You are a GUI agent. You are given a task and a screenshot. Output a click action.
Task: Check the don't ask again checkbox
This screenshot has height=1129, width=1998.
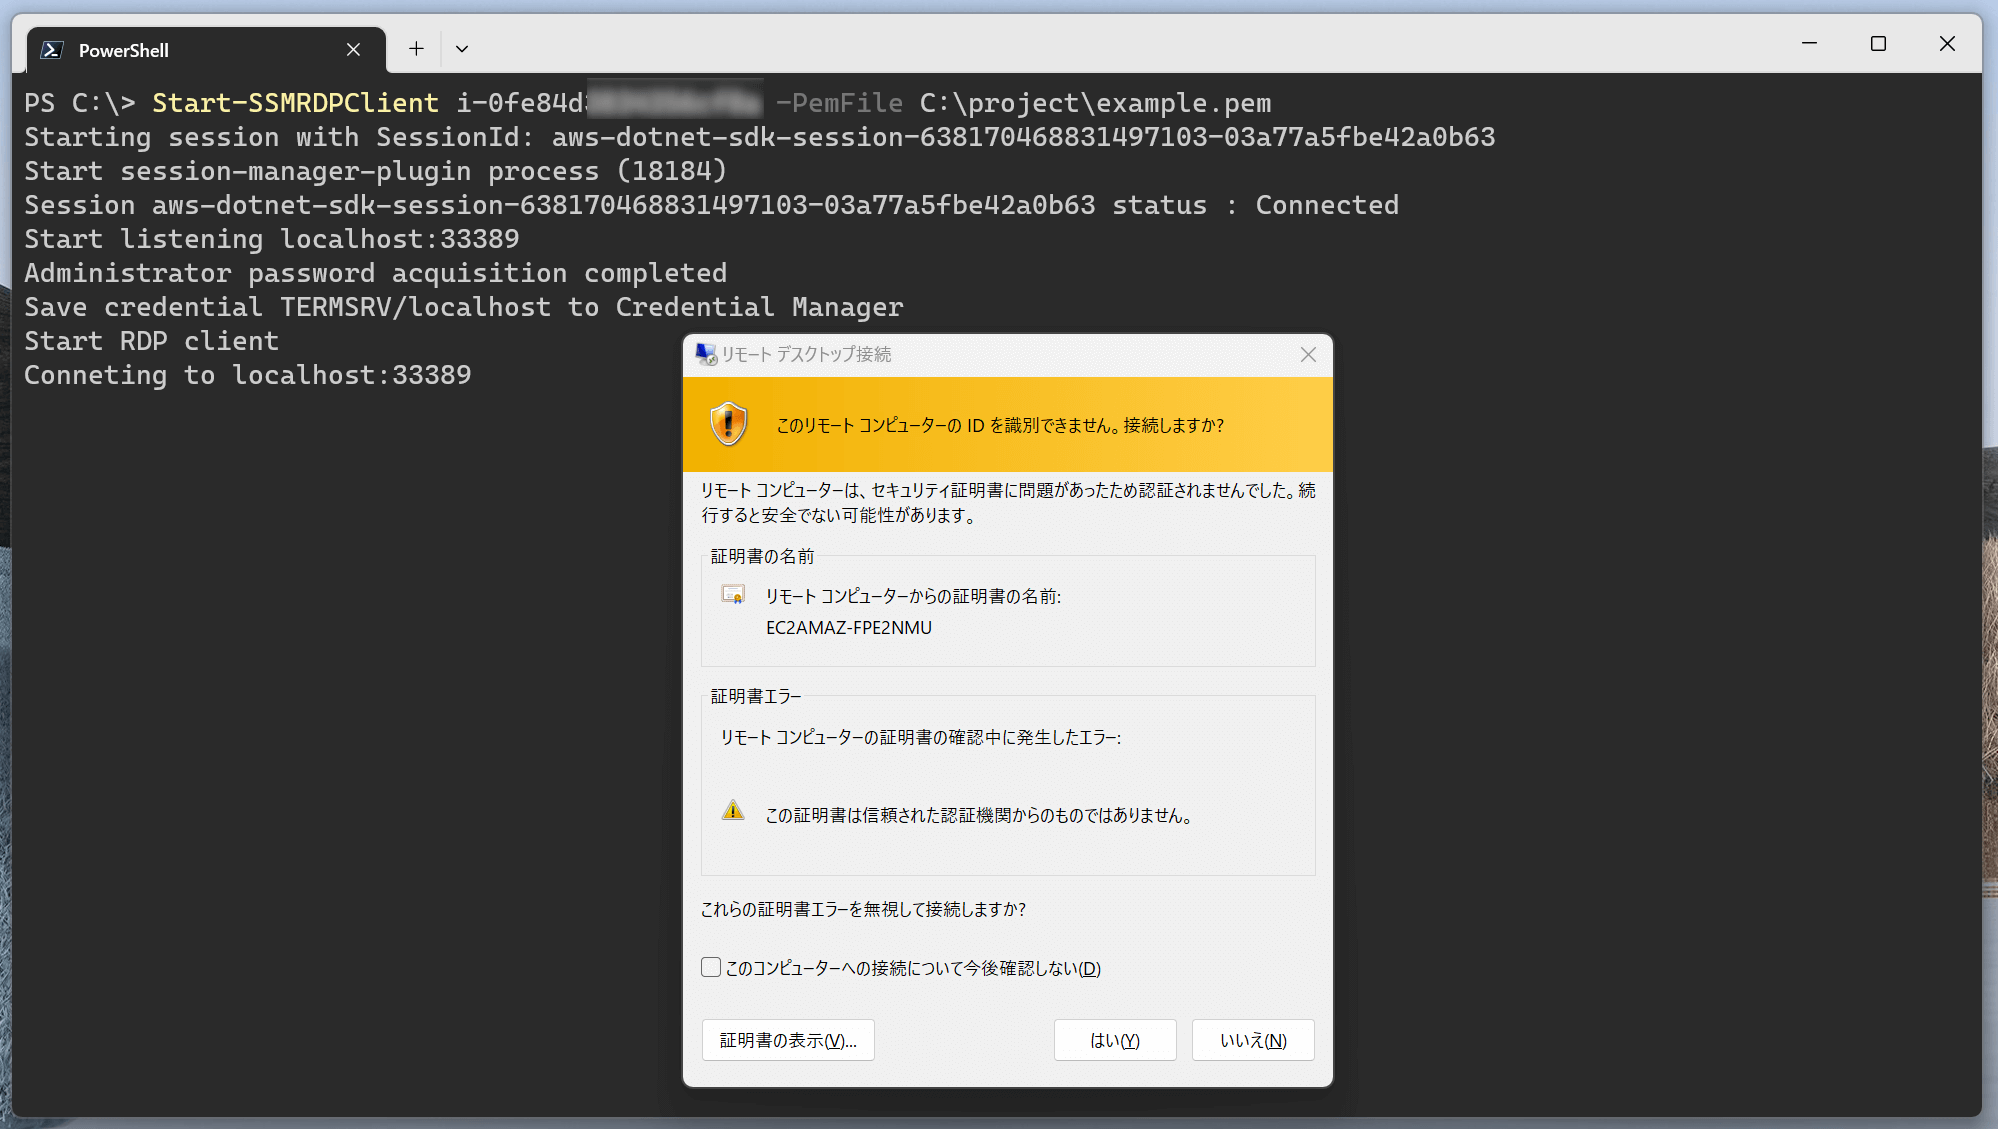pos(711,967)
